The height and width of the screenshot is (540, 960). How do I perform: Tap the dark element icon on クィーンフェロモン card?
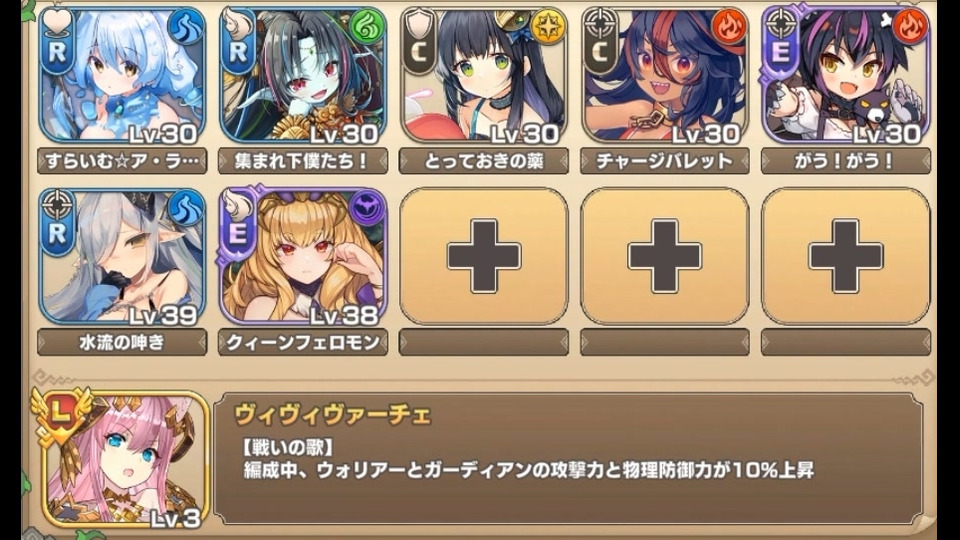(x=367, y=208)
